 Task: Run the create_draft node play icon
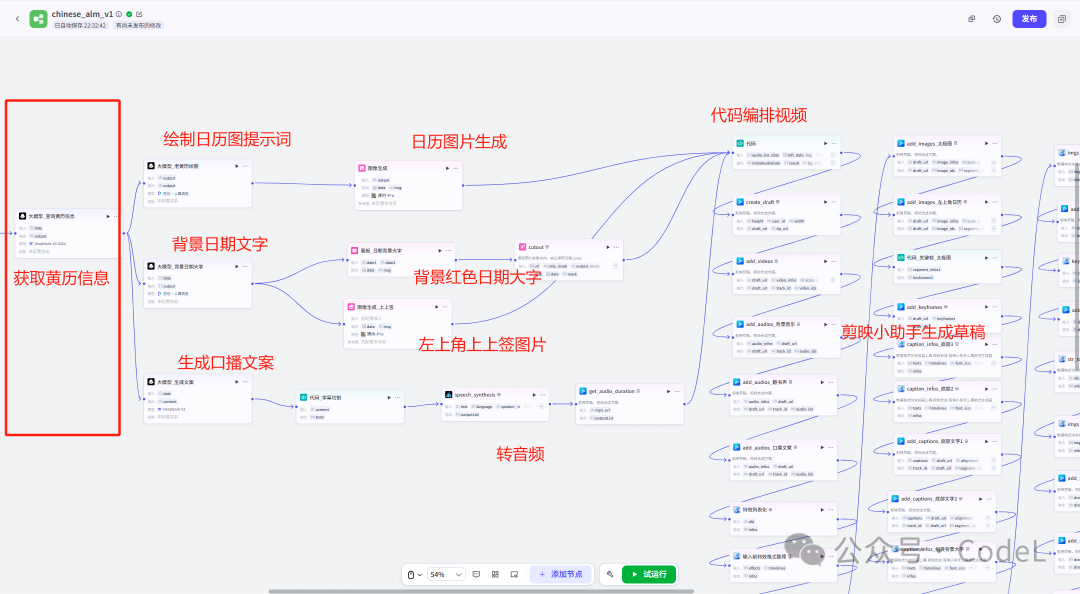click(x=826, y=202)
